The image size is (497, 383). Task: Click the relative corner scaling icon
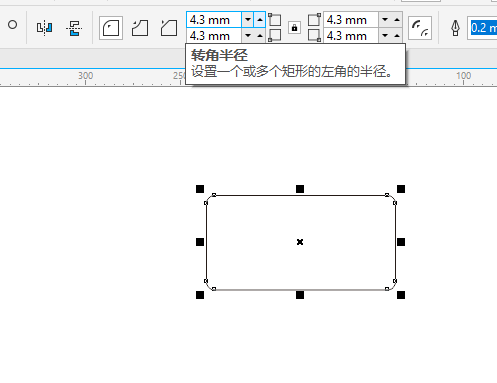(x=420, y=28)
